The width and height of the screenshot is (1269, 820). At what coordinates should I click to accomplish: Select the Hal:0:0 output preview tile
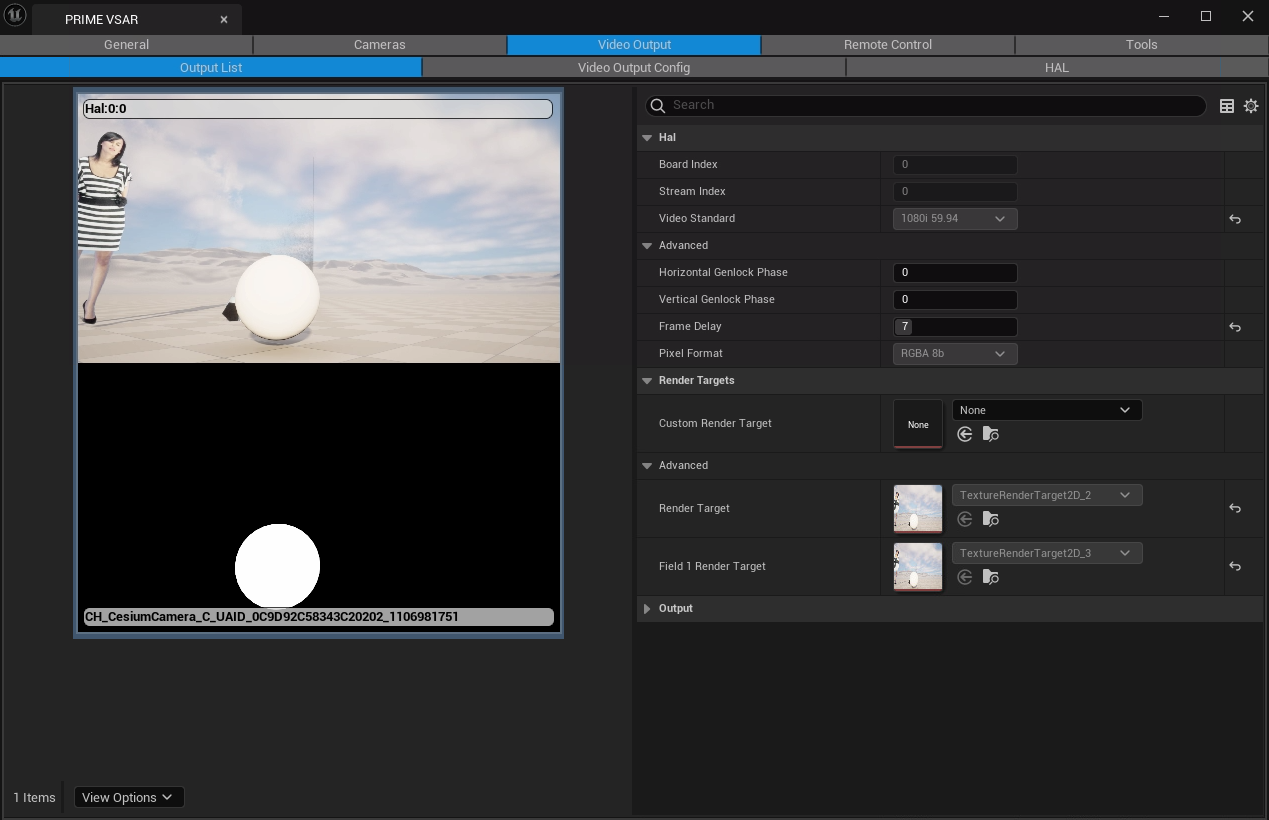[x=318, y=363]
